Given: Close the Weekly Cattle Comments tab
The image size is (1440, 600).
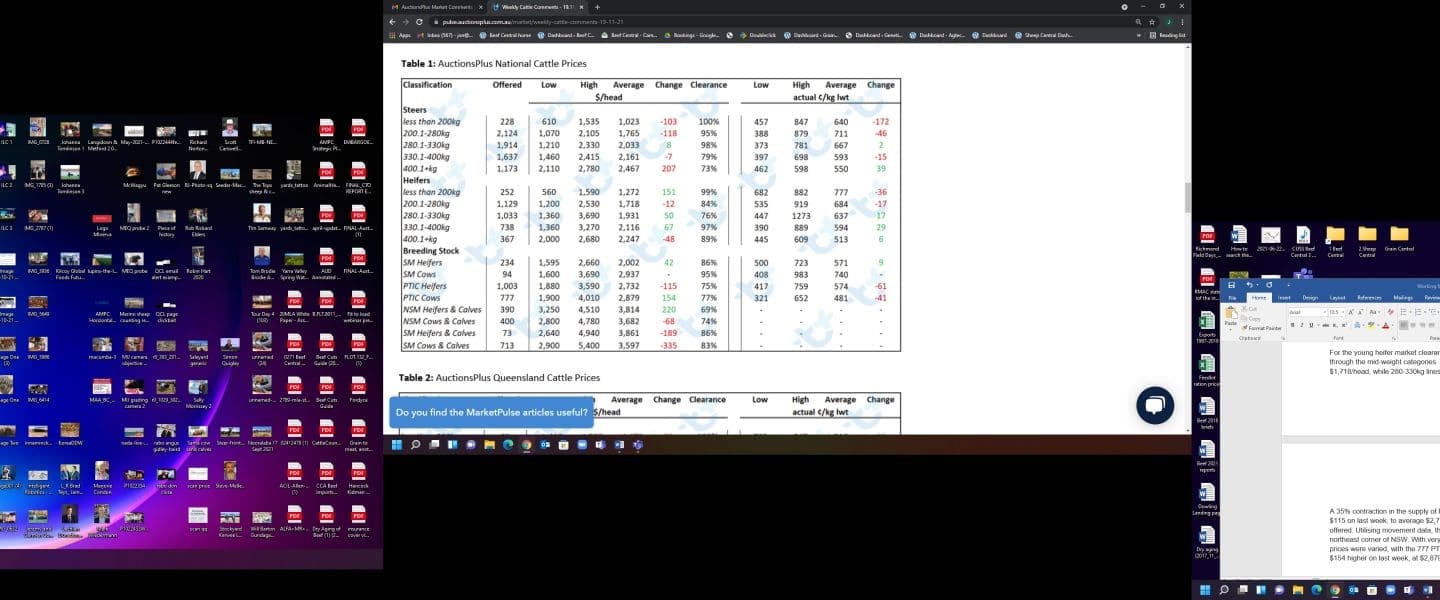Looking at the screenshot, I should pos(582,6).
